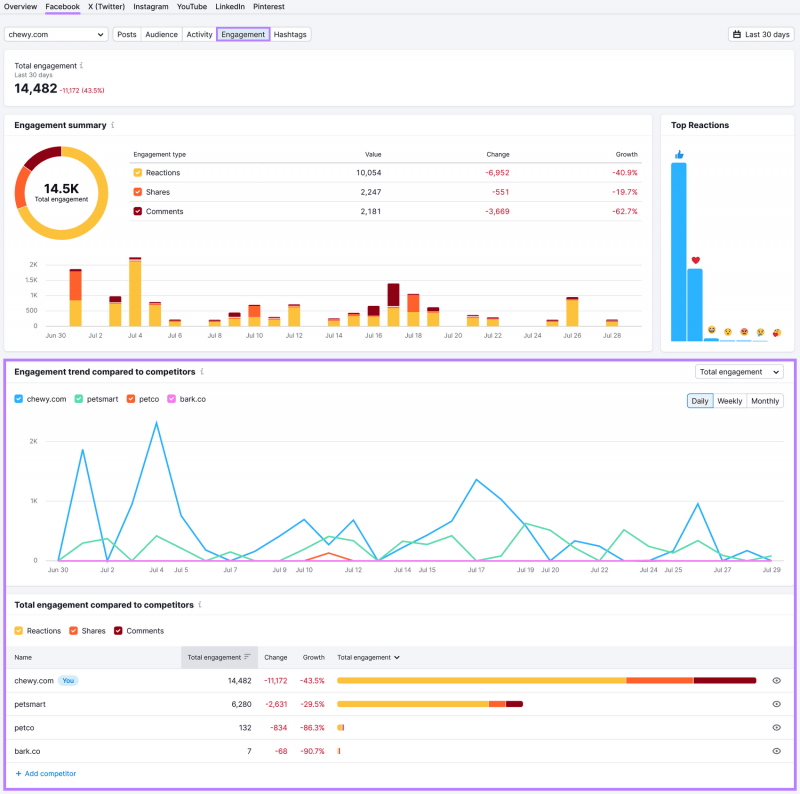Hide petco row with eye icon

[777, 727]
